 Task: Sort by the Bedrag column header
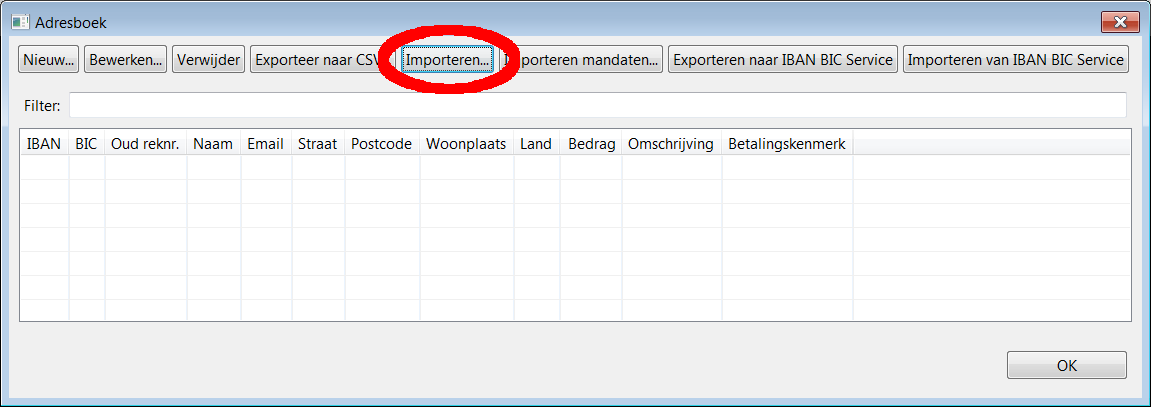click(x=591, y=144)
